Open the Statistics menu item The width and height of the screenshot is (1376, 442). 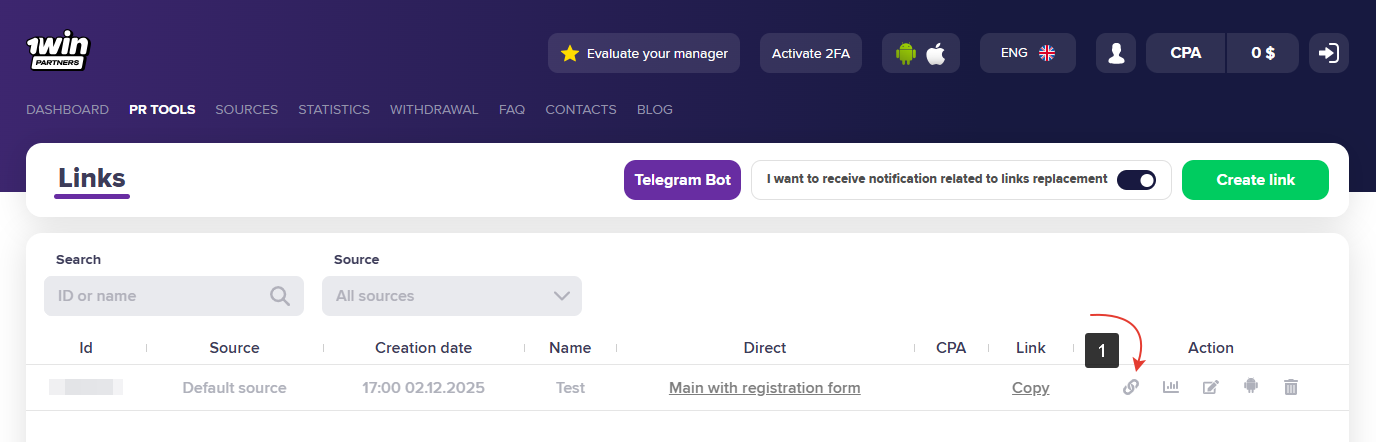[x=334, y=109]
